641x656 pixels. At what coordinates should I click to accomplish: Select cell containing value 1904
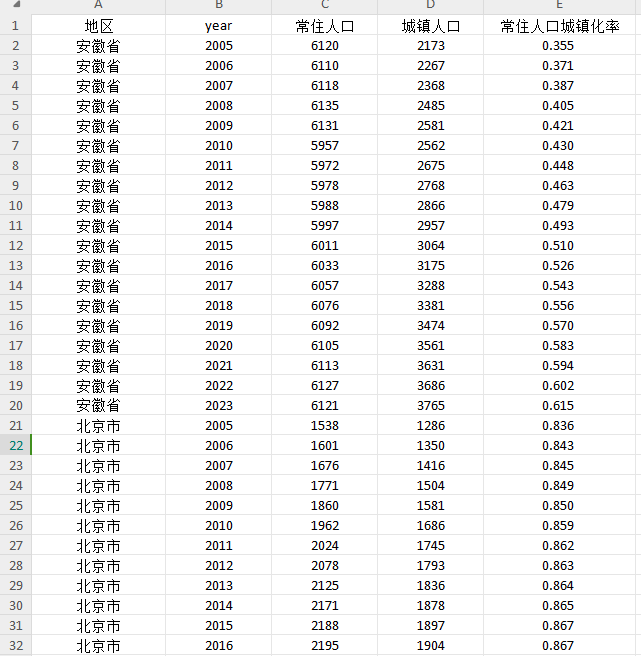430,646
